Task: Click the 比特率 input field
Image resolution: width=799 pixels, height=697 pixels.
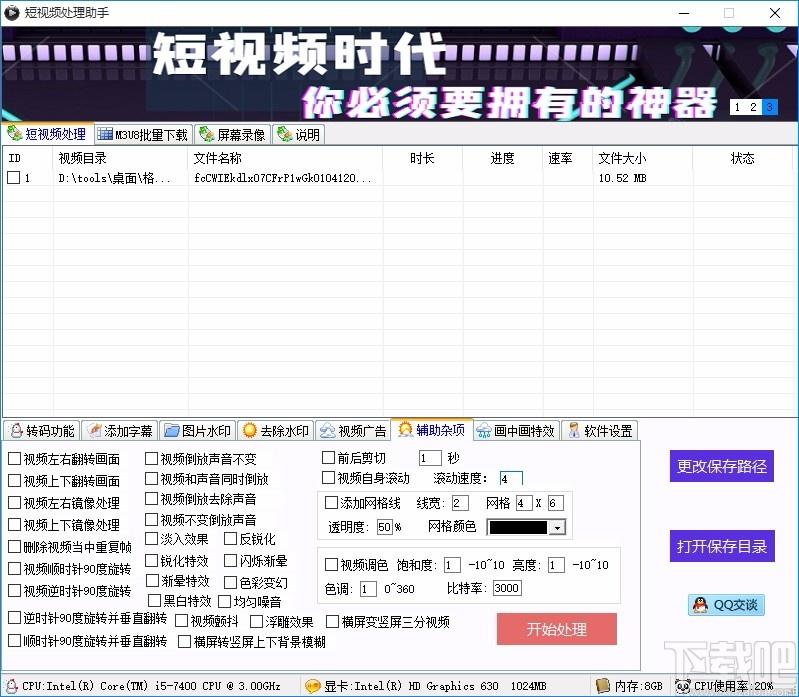Action: coord(507,588)
